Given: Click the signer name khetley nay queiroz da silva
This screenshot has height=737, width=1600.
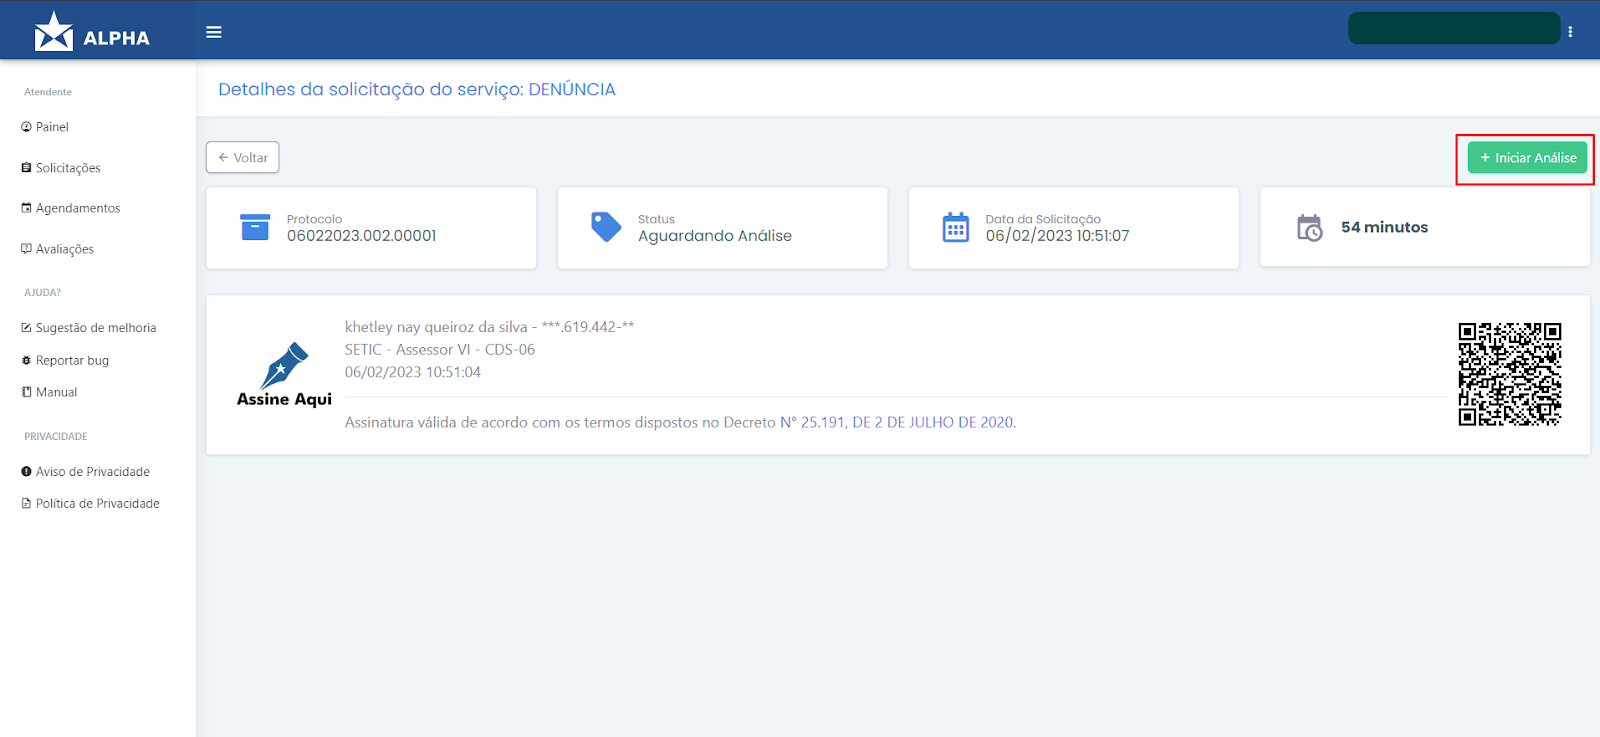Looking at the screenshot, I should pyautogui.click(x=436, y=327).
